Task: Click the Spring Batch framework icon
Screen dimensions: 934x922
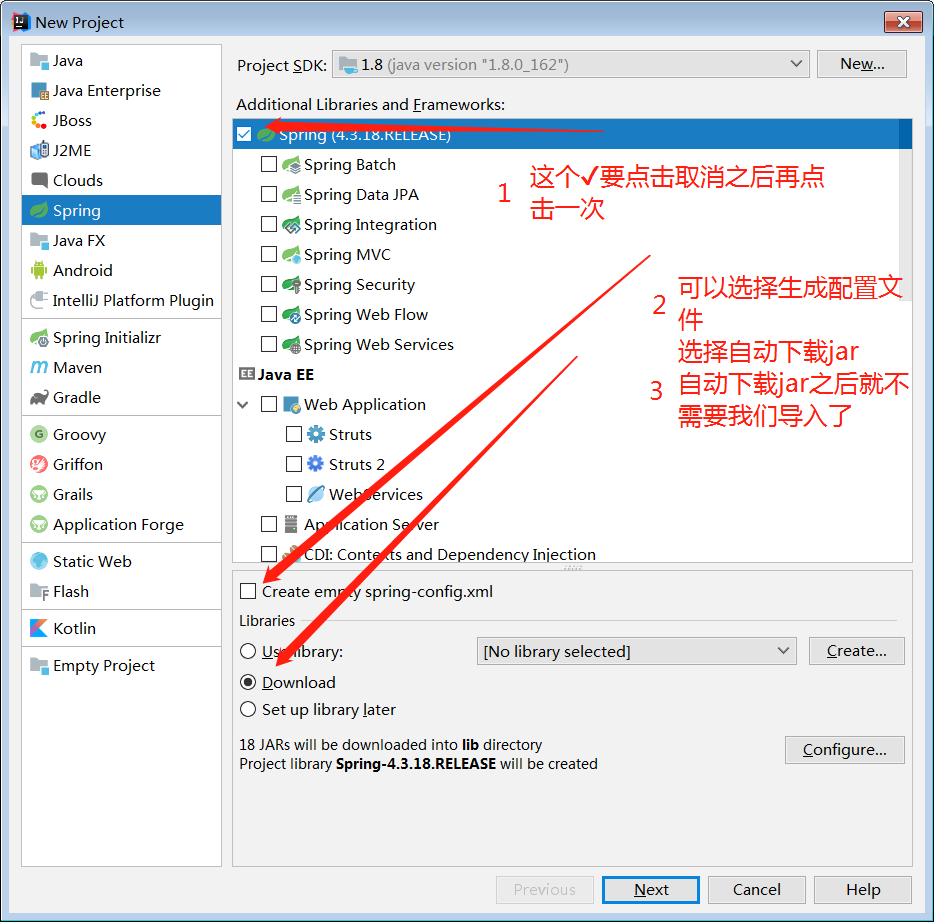Action: coord(291,165)
